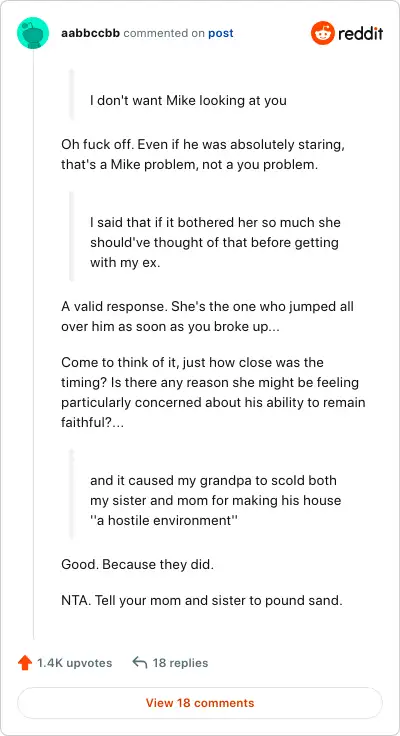Open the blue "post" link
The image size is (400, 736).
click(x=221, y=33)
